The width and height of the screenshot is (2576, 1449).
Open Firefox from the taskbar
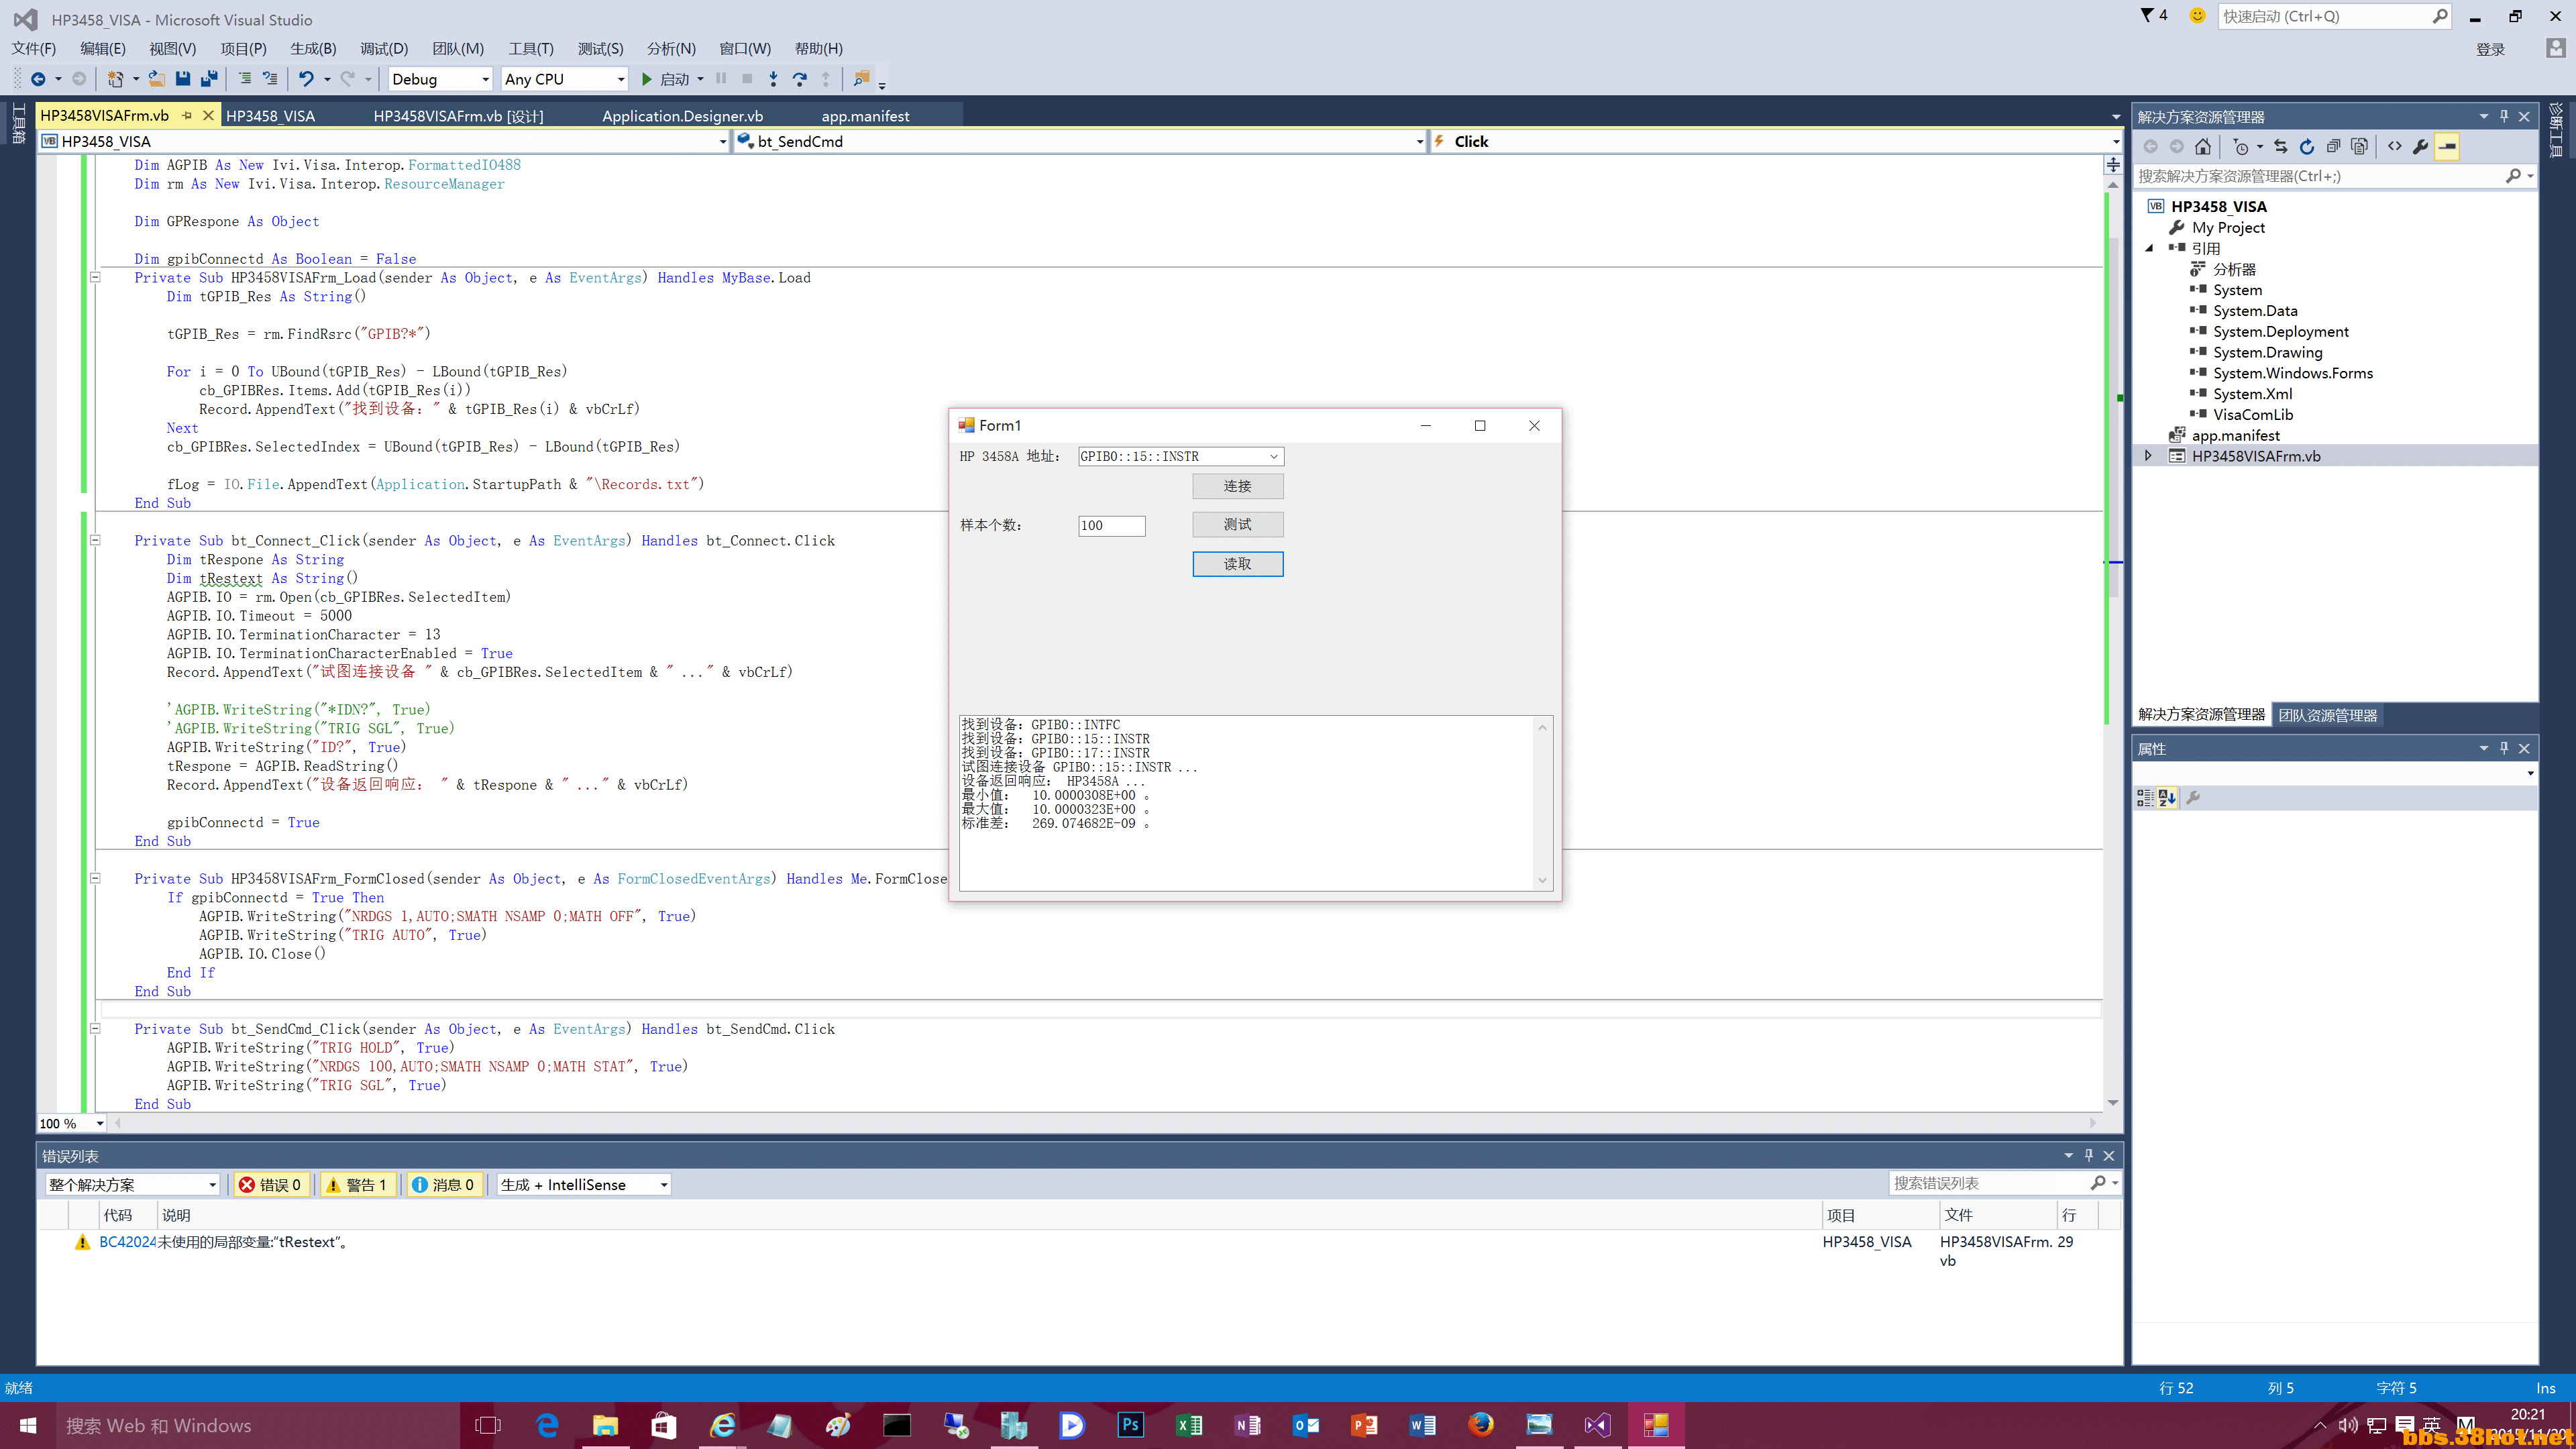tap(1480, 1425)
